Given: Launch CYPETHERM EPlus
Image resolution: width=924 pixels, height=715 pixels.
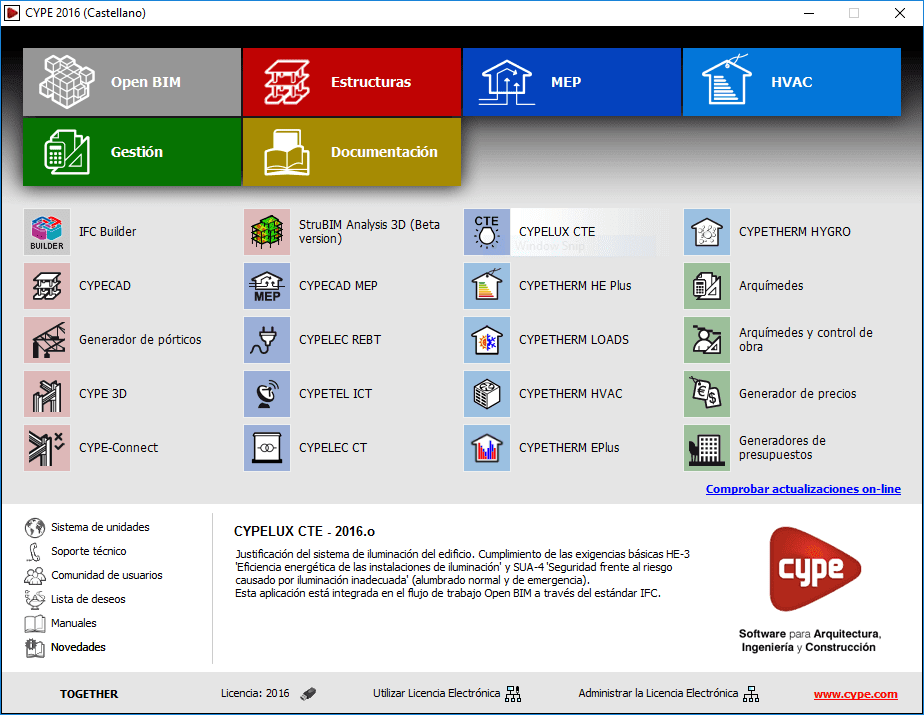Looking at the screenshot, I should click(486, 448).
